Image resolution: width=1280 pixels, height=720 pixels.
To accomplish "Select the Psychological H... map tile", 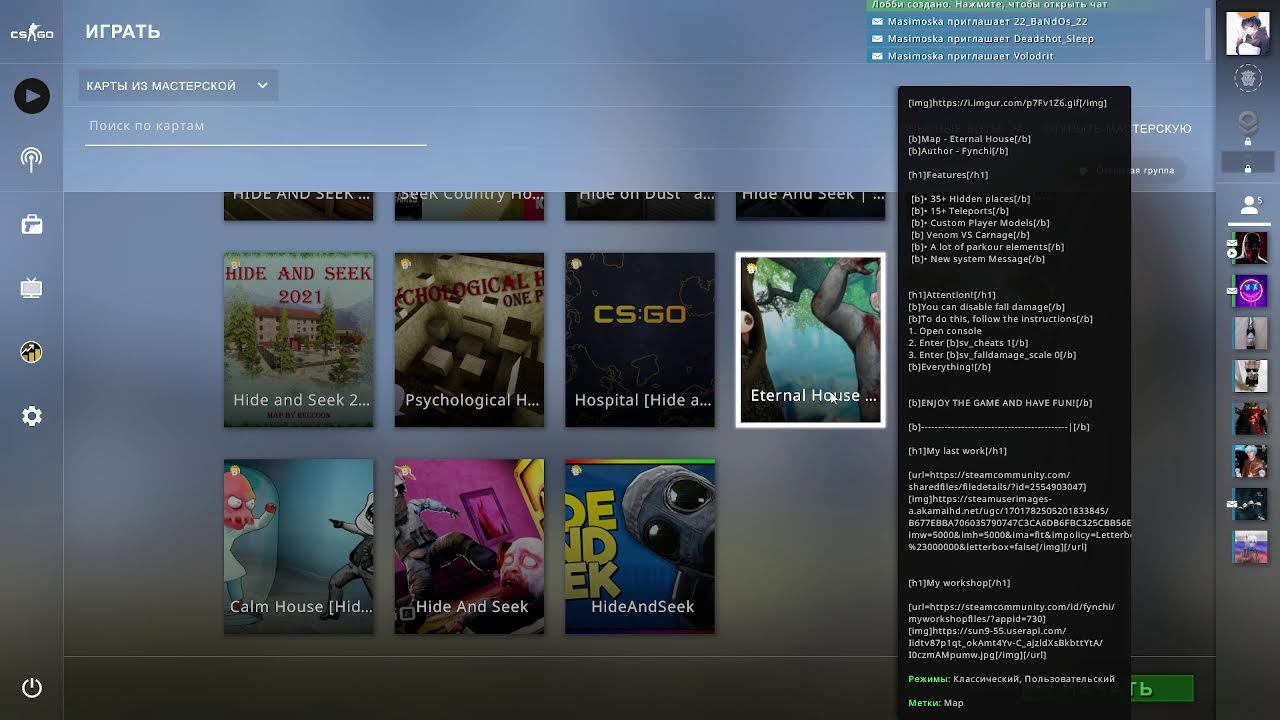I will pyautogui.click(x=470, y=340).
